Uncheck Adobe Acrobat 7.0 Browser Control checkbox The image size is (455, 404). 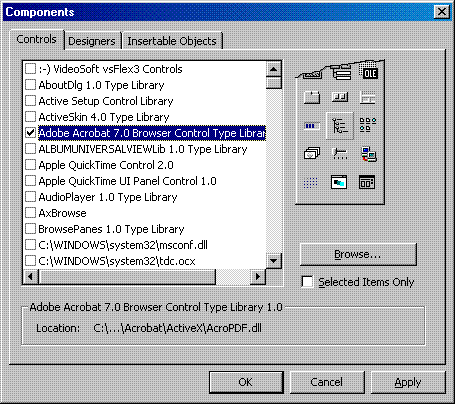coord(30,133)
